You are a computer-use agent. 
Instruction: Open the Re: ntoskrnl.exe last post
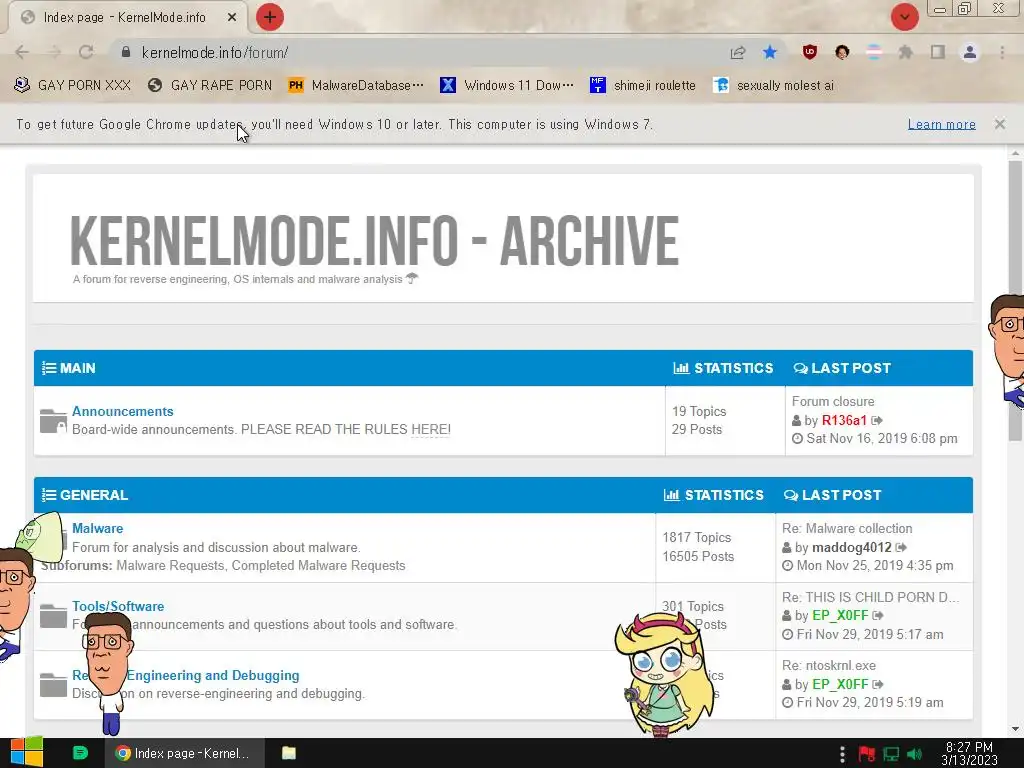pos(829,665)
